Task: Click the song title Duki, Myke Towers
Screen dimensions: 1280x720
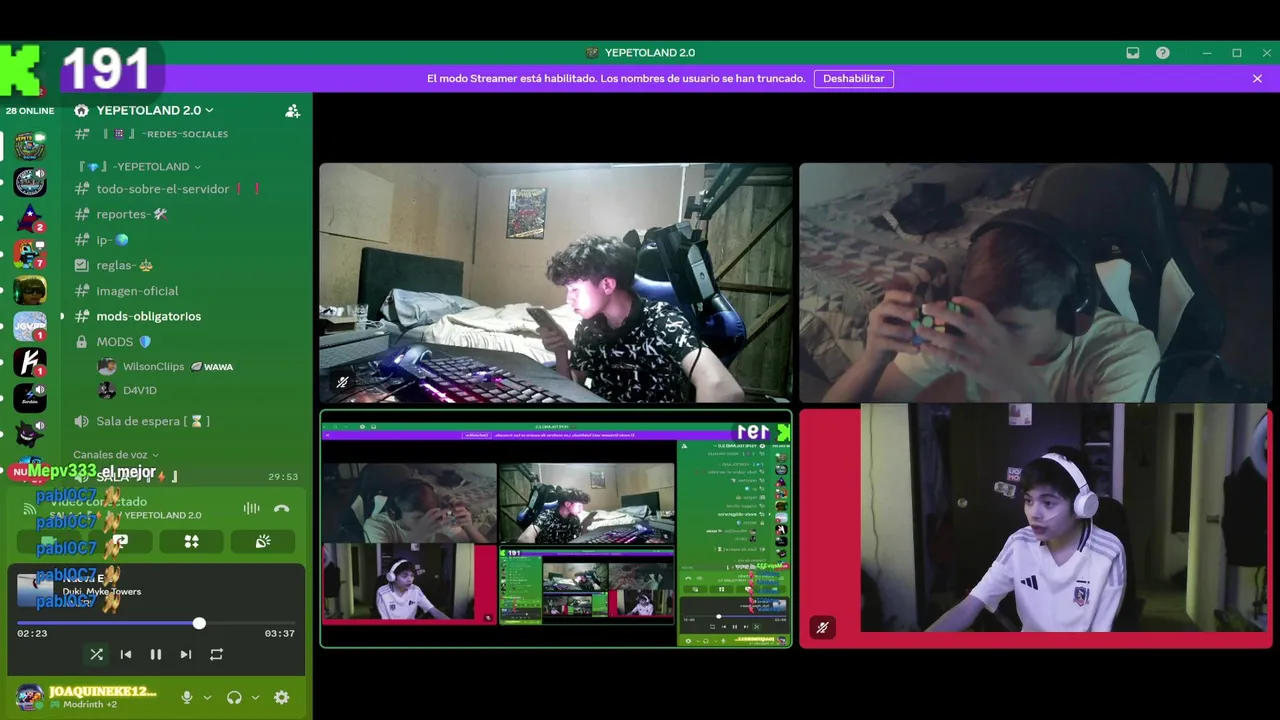Action: (102, 591)
